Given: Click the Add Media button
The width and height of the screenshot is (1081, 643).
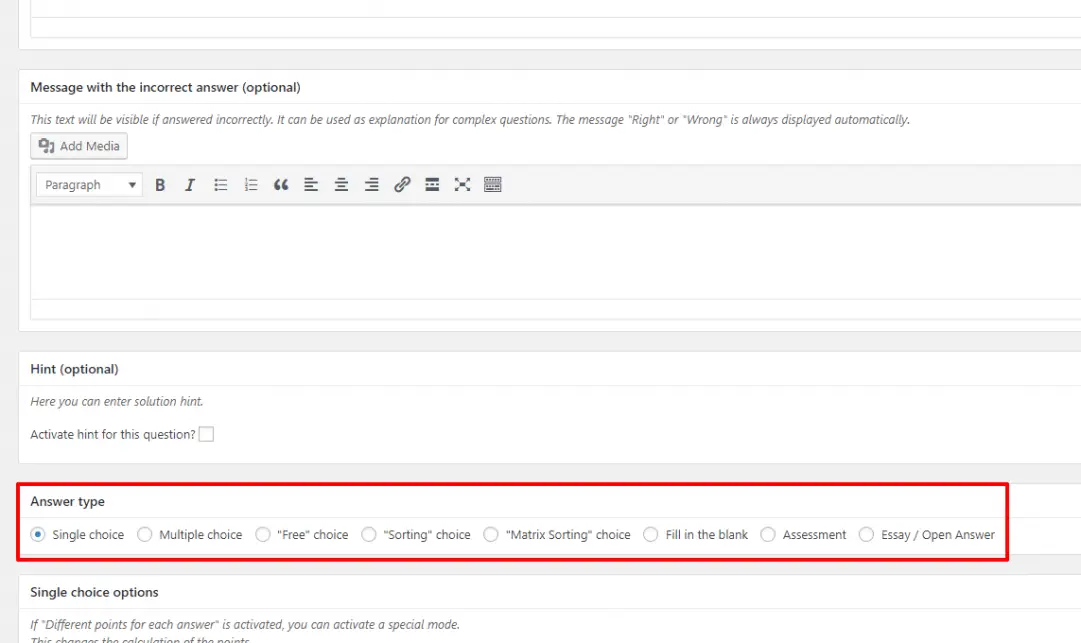Looking at the screenshot, I should 79,146.
